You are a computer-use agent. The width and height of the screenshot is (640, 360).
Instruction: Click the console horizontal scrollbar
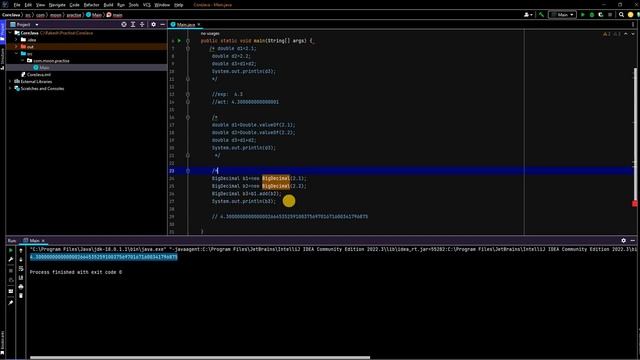pos(200,358)
